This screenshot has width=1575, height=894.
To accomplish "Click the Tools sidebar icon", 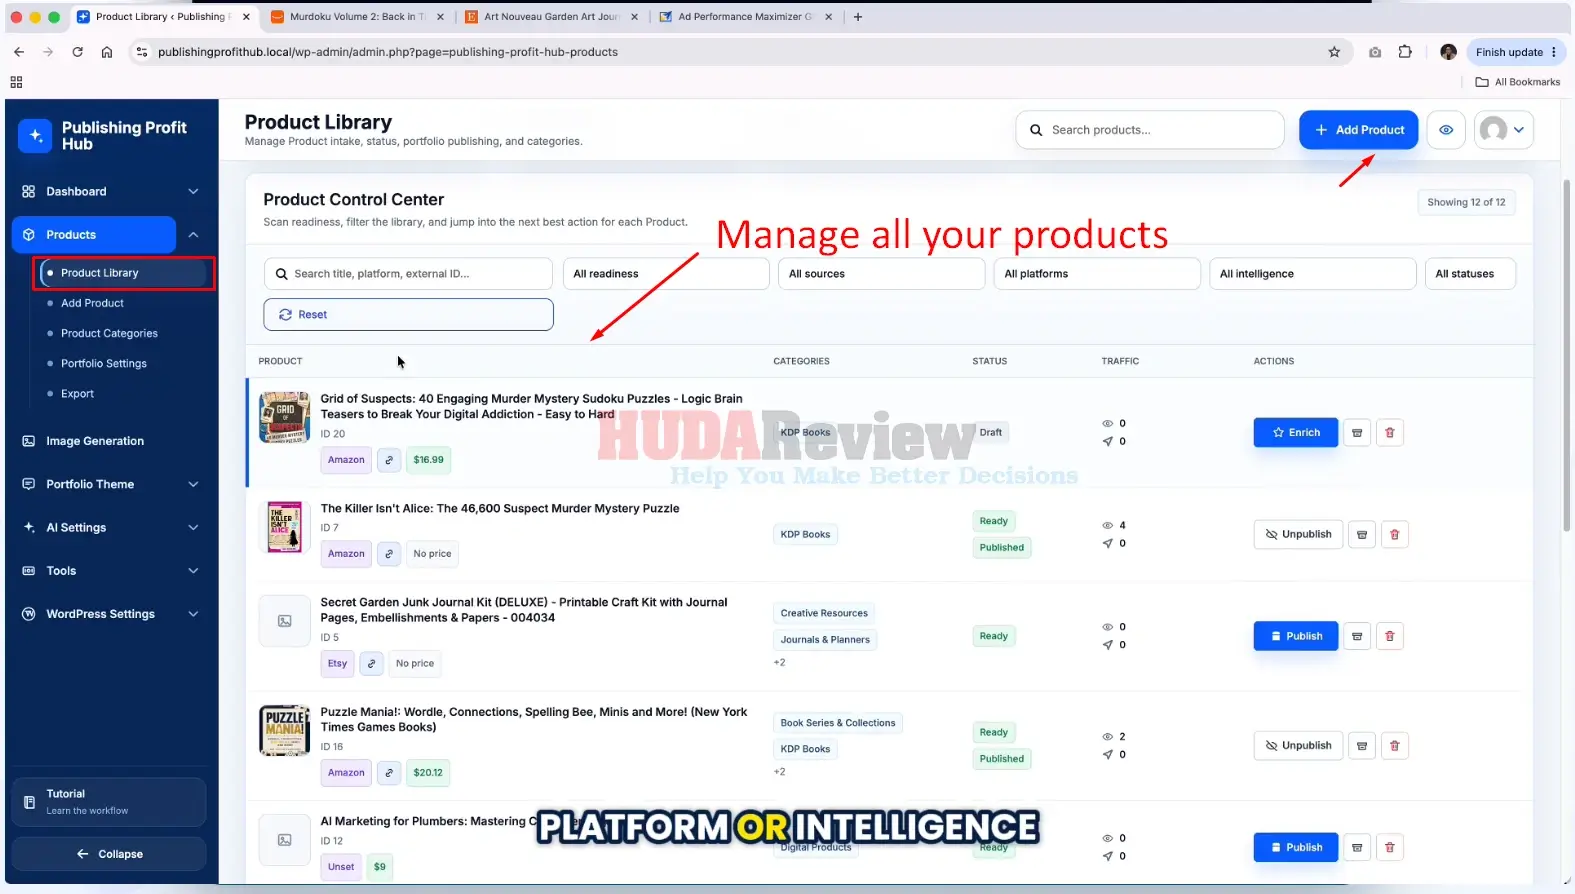I will point(29,571).
